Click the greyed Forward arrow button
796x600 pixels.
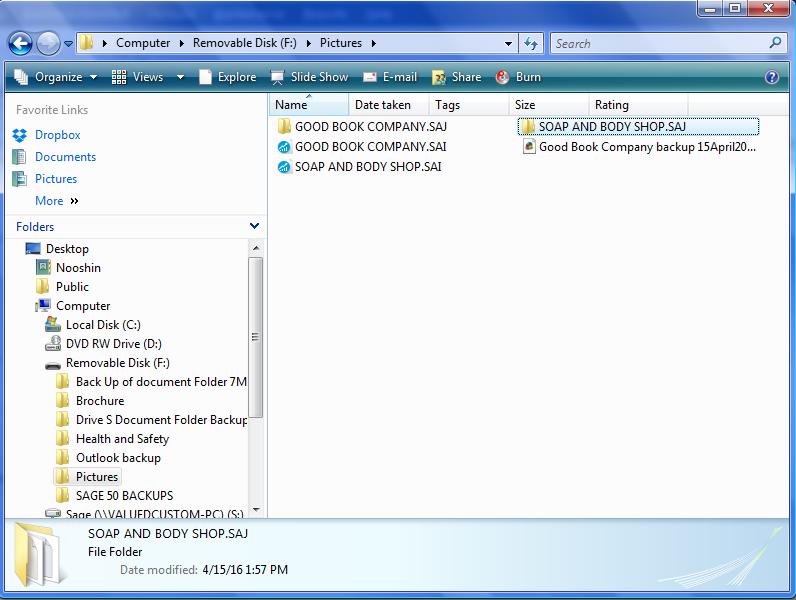(x=49, y=44)
